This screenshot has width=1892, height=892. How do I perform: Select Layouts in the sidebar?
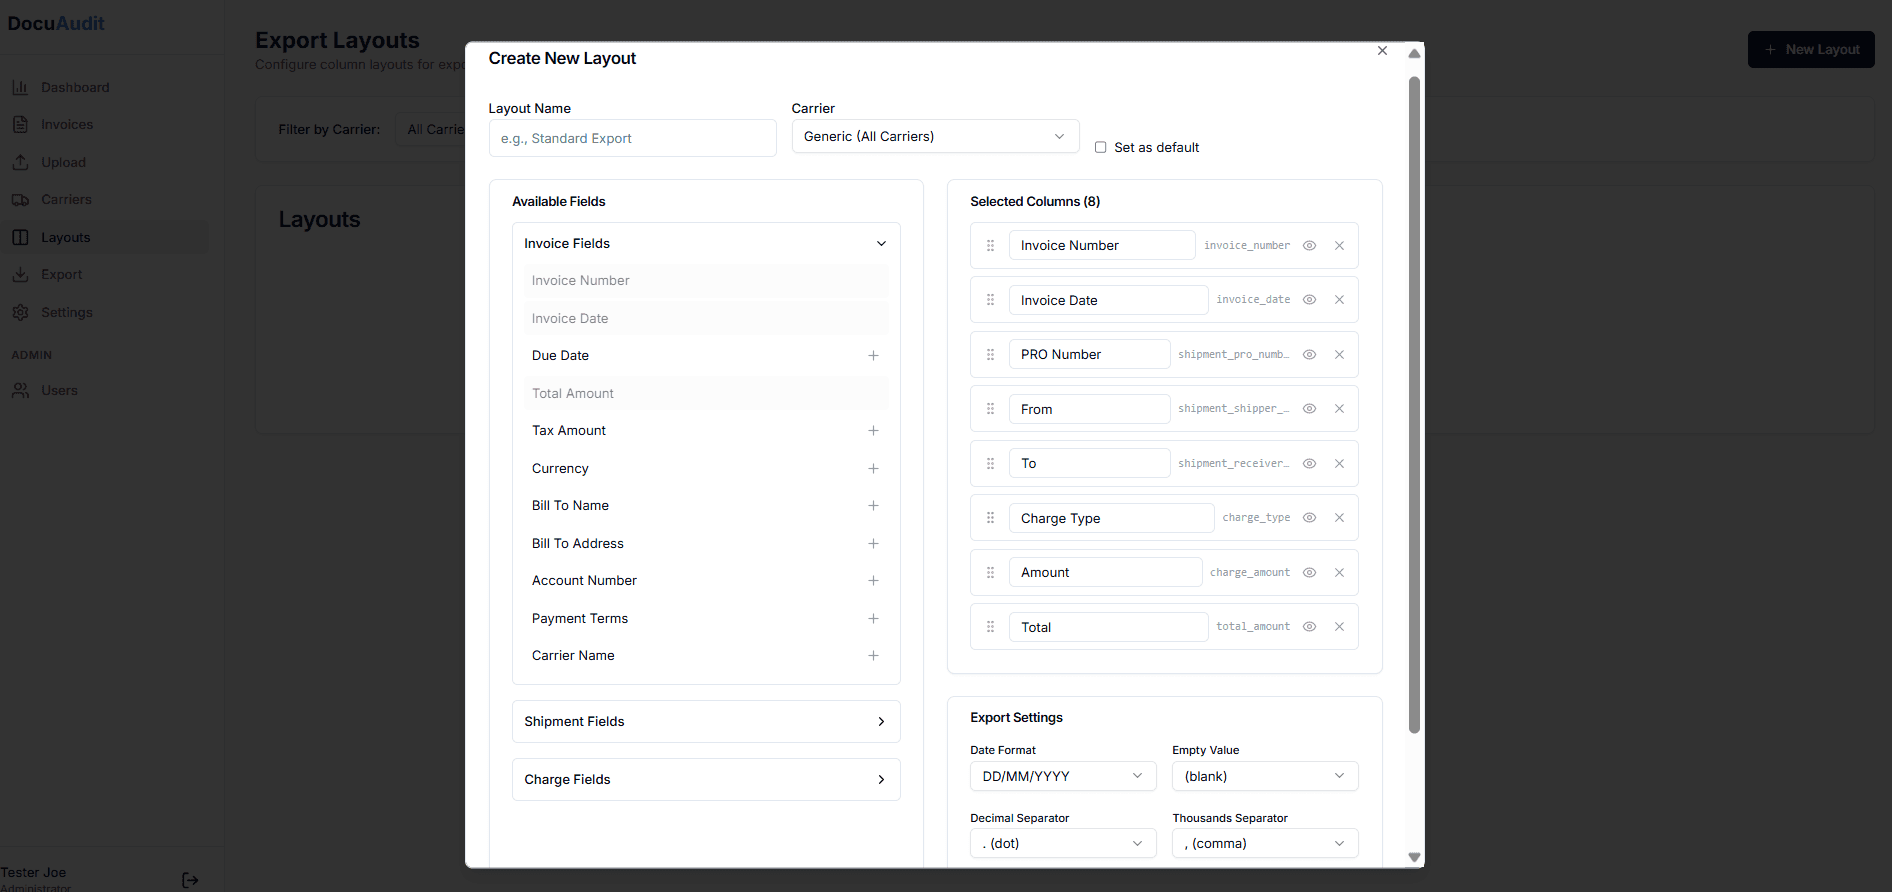click(105, 238)
